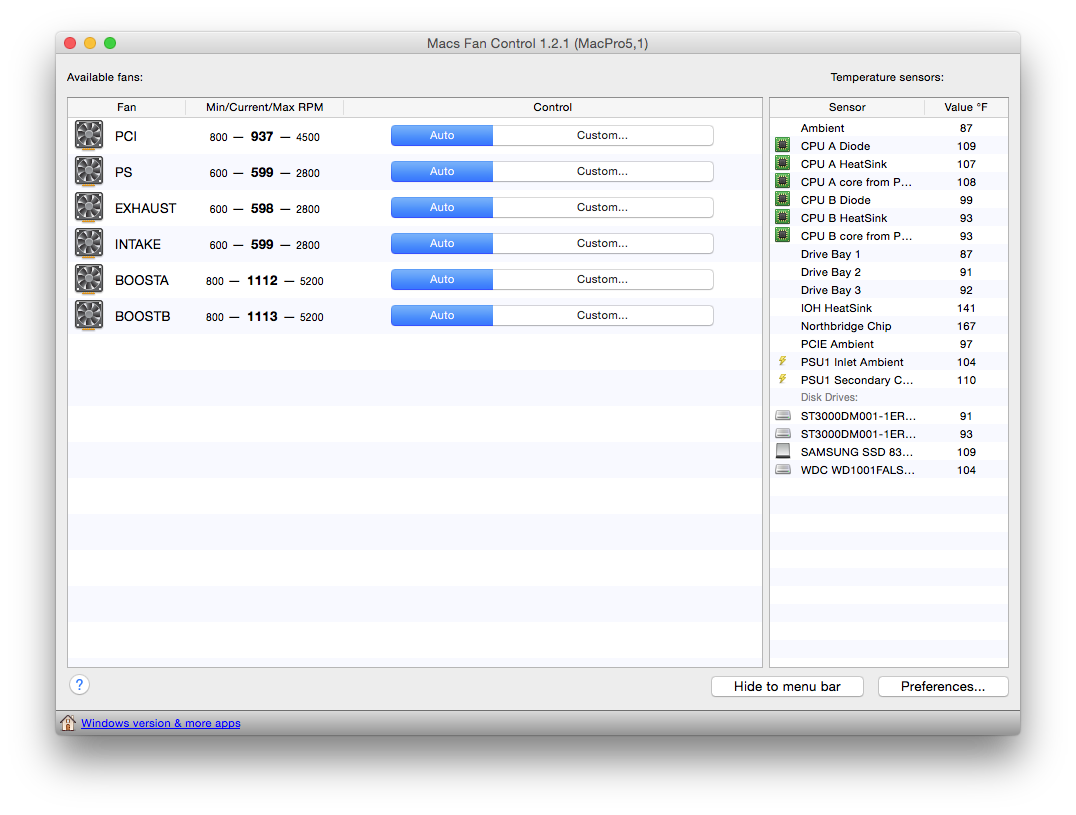Follow Windows version & more apps link
Screen dimensions: 1076x815
[x=161, y=723]
